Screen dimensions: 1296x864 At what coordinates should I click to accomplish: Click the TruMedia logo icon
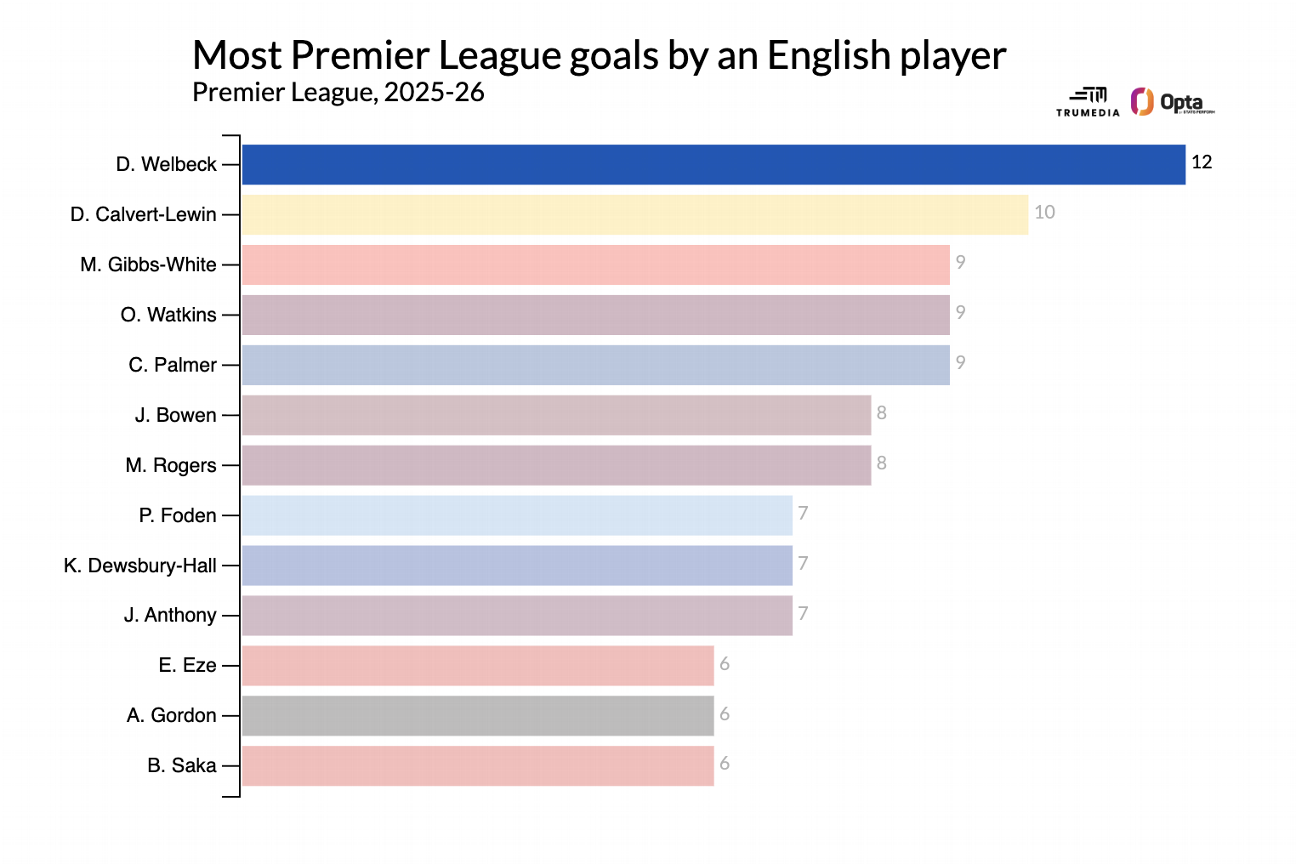(x=1089, y=96)
